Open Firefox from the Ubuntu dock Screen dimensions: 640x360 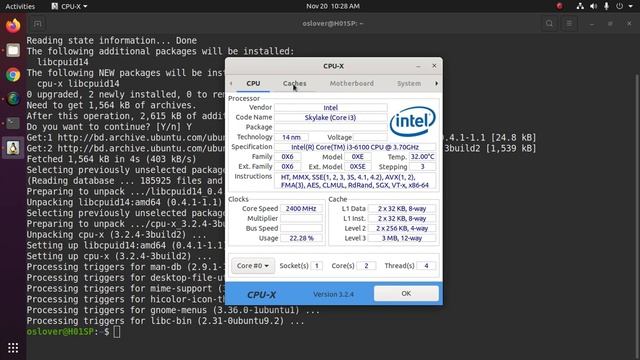[13, 25]
